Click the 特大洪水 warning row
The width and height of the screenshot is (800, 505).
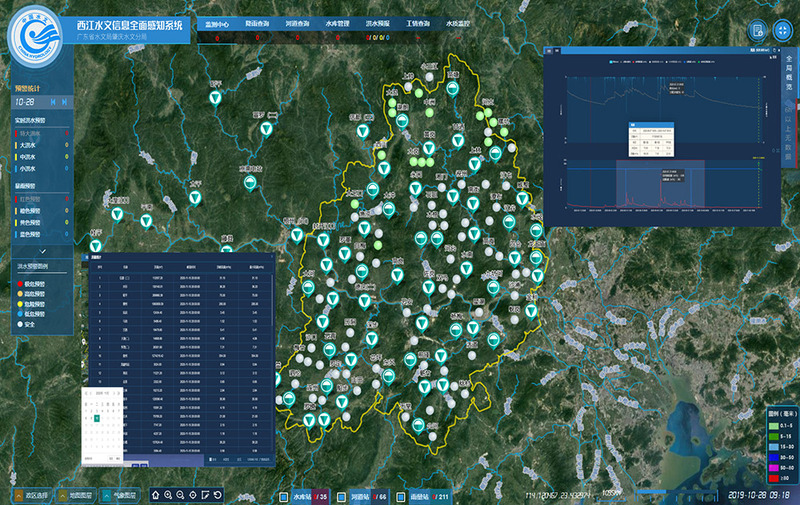42,134
